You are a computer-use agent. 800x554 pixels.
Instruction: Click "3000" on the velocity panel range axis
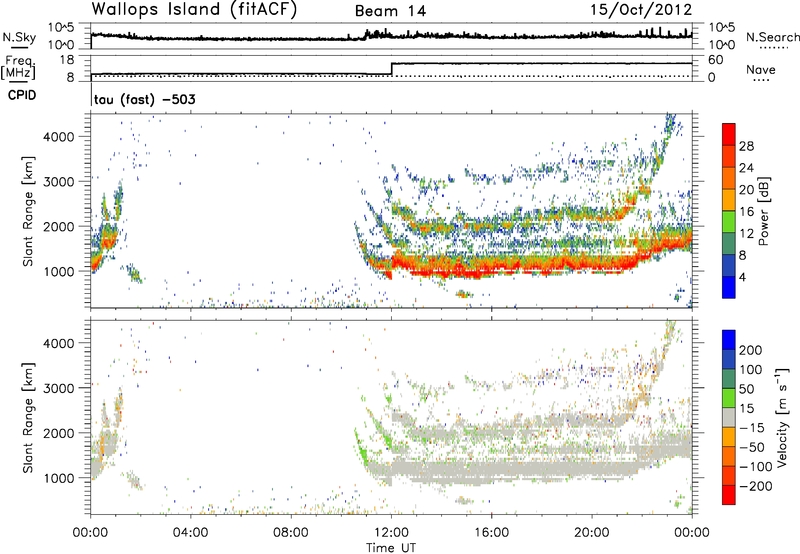pos(59,388)
